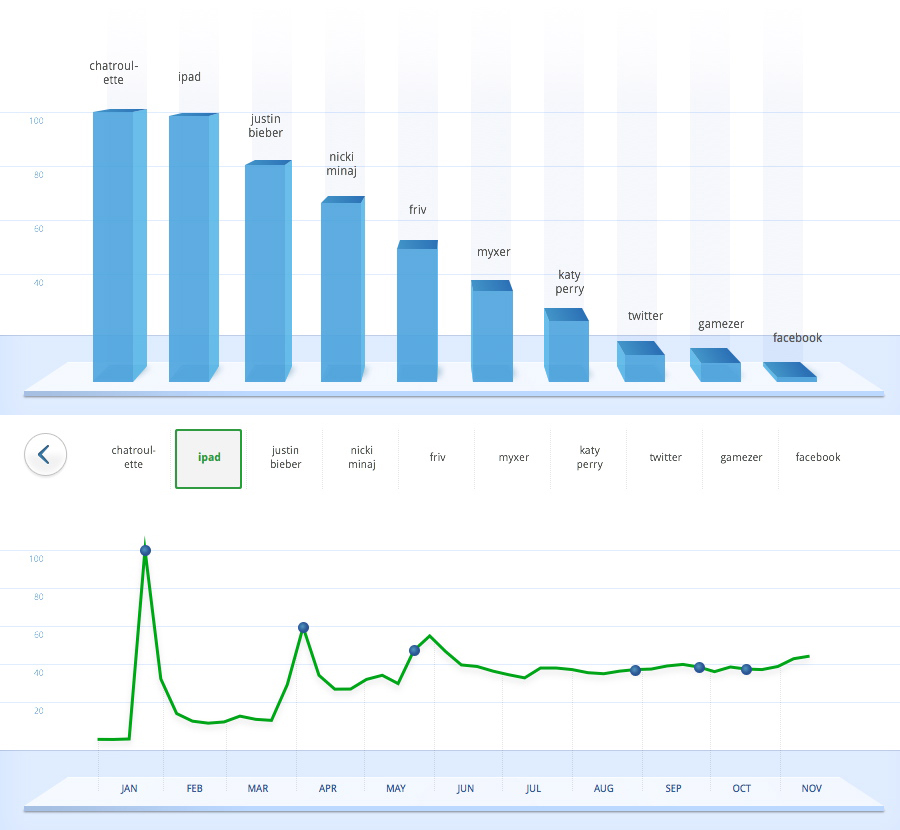Viewport: 900px width, 830px height.
Task: Select the chatroulette tab in the keyword strip
Action: 133,457
